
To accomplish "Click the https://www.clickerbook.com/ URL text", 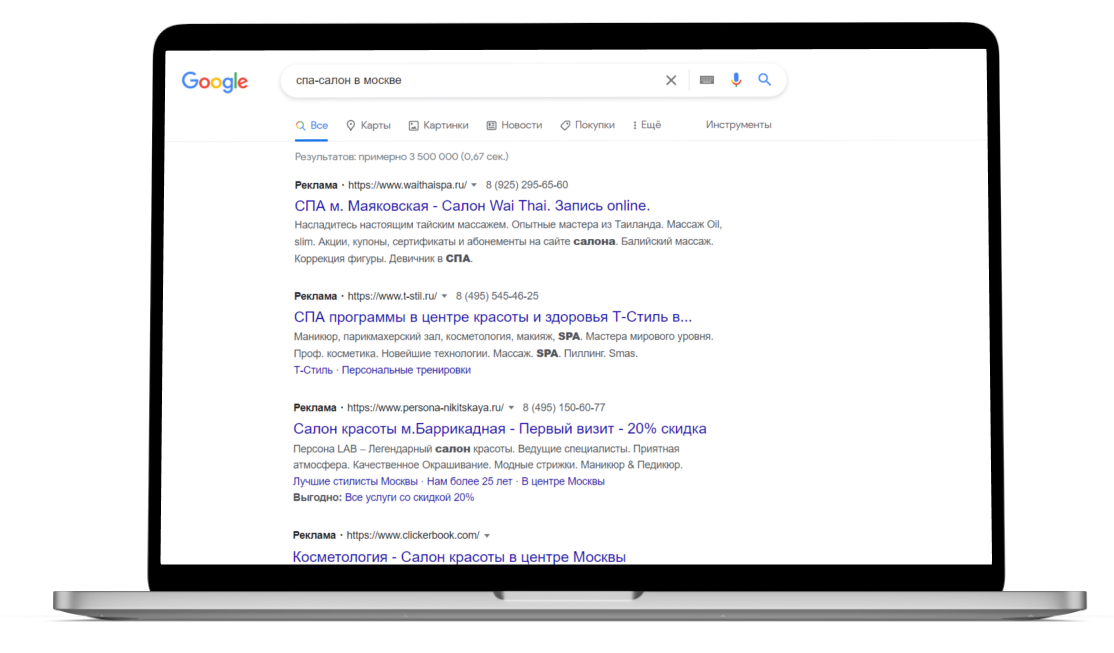I will pyautogui.click(x=413, y=536).
